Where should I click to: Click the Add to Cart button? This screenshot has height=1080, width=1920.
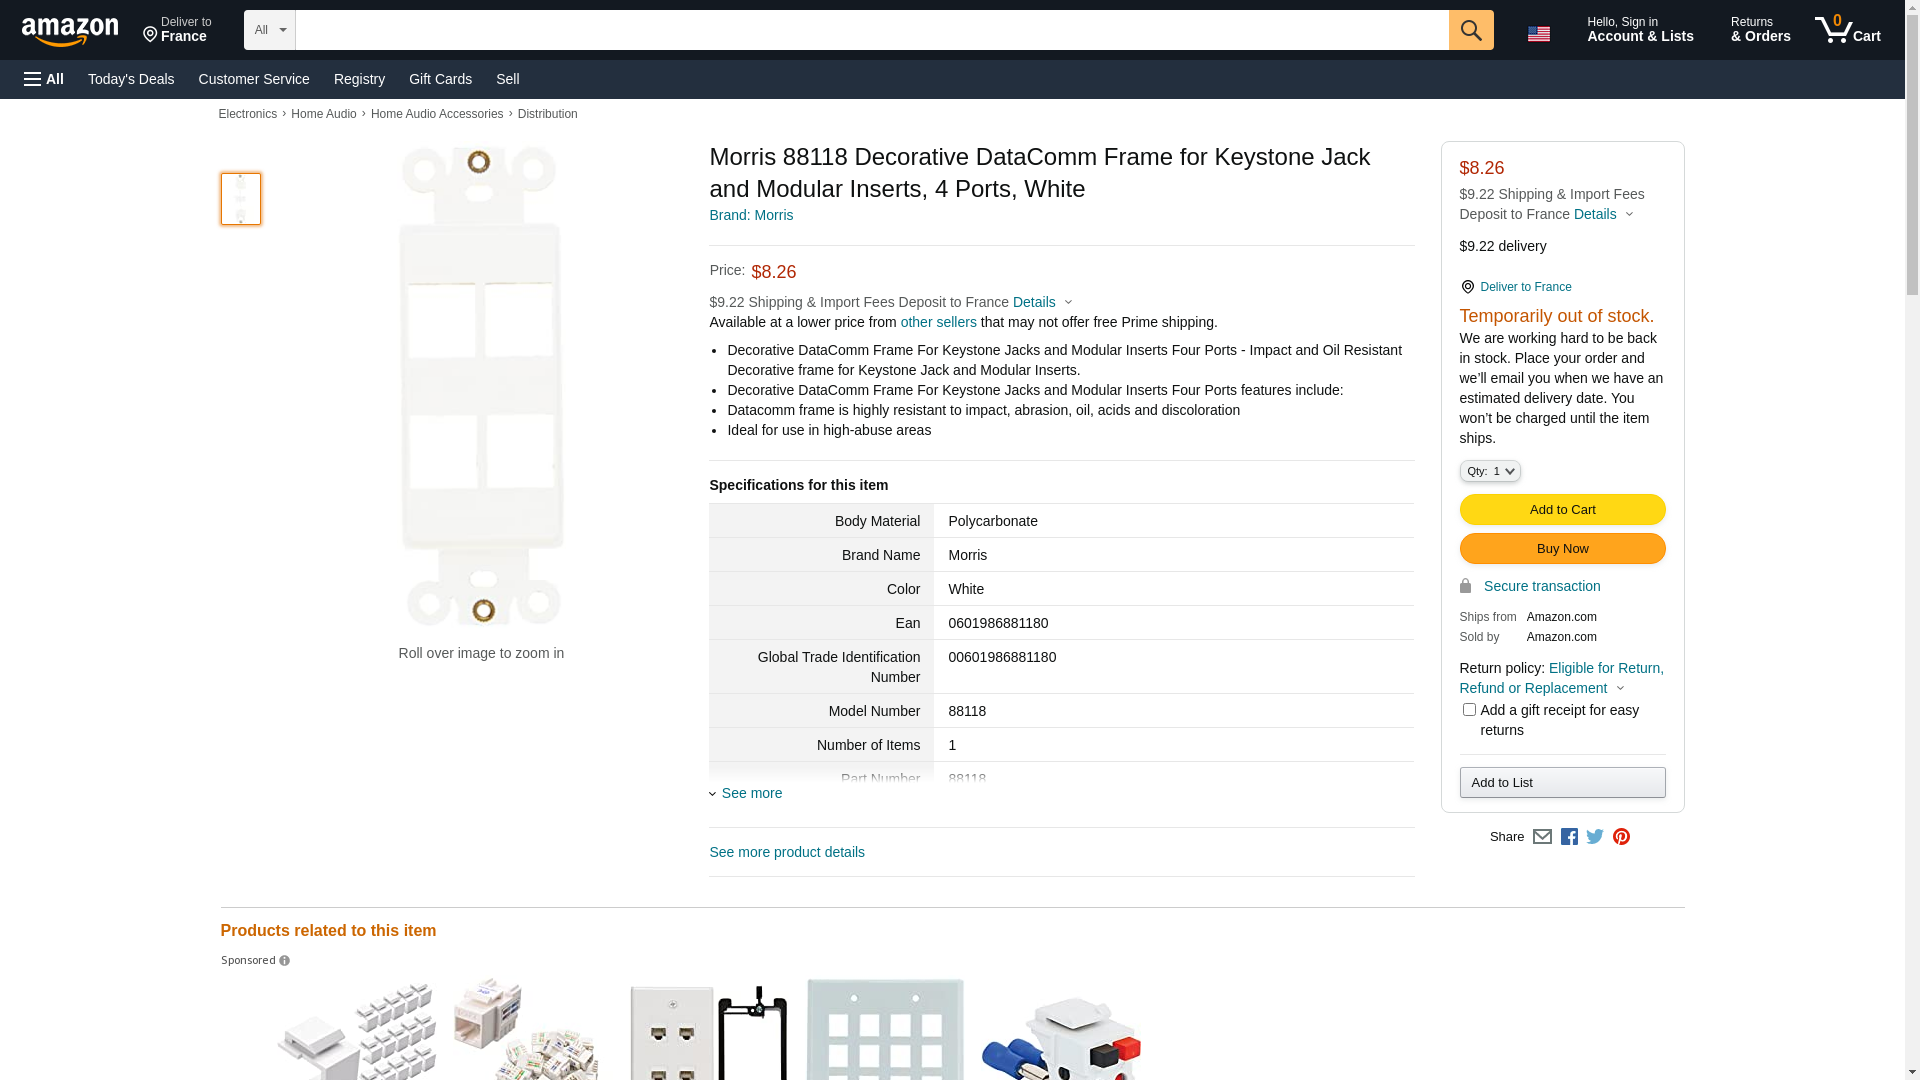pos(1562,510)
